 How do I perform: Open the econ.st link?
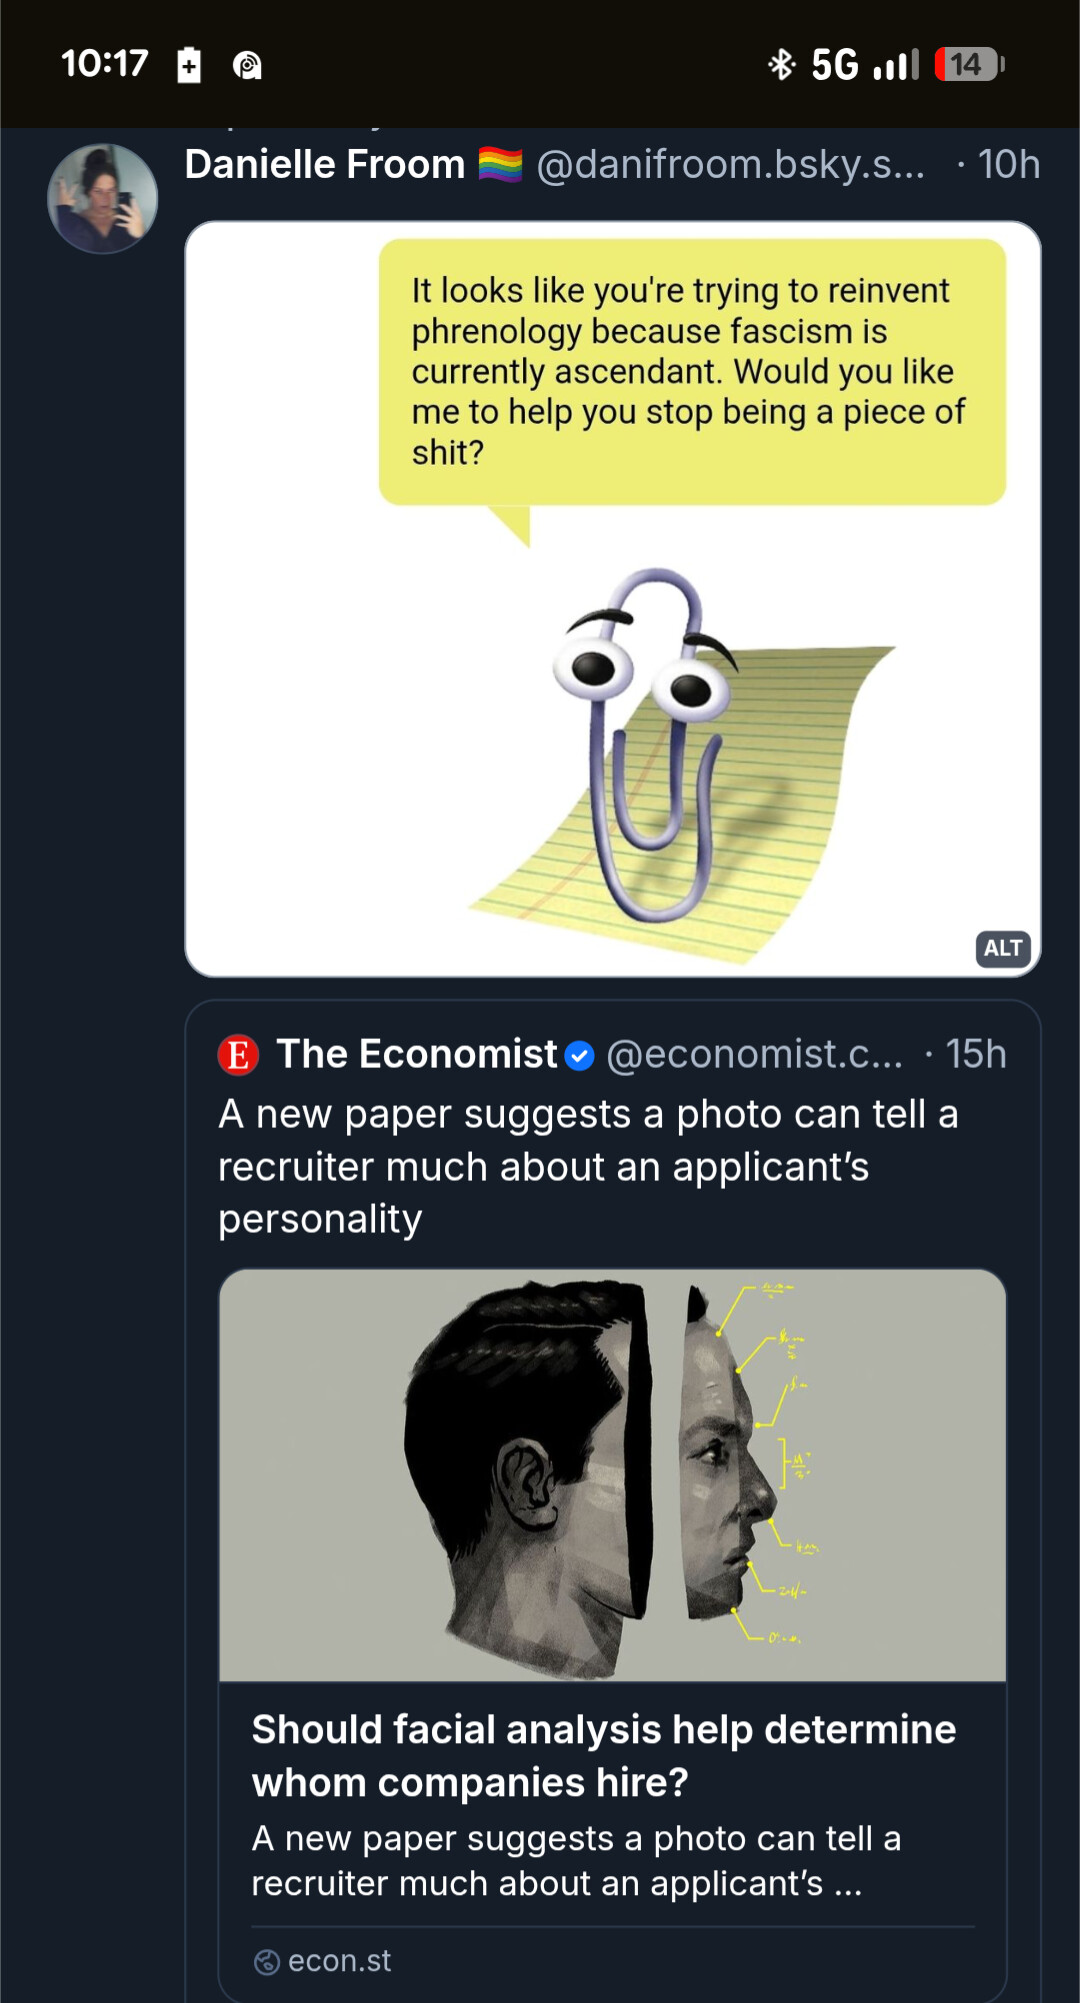tap(339, 1961)
